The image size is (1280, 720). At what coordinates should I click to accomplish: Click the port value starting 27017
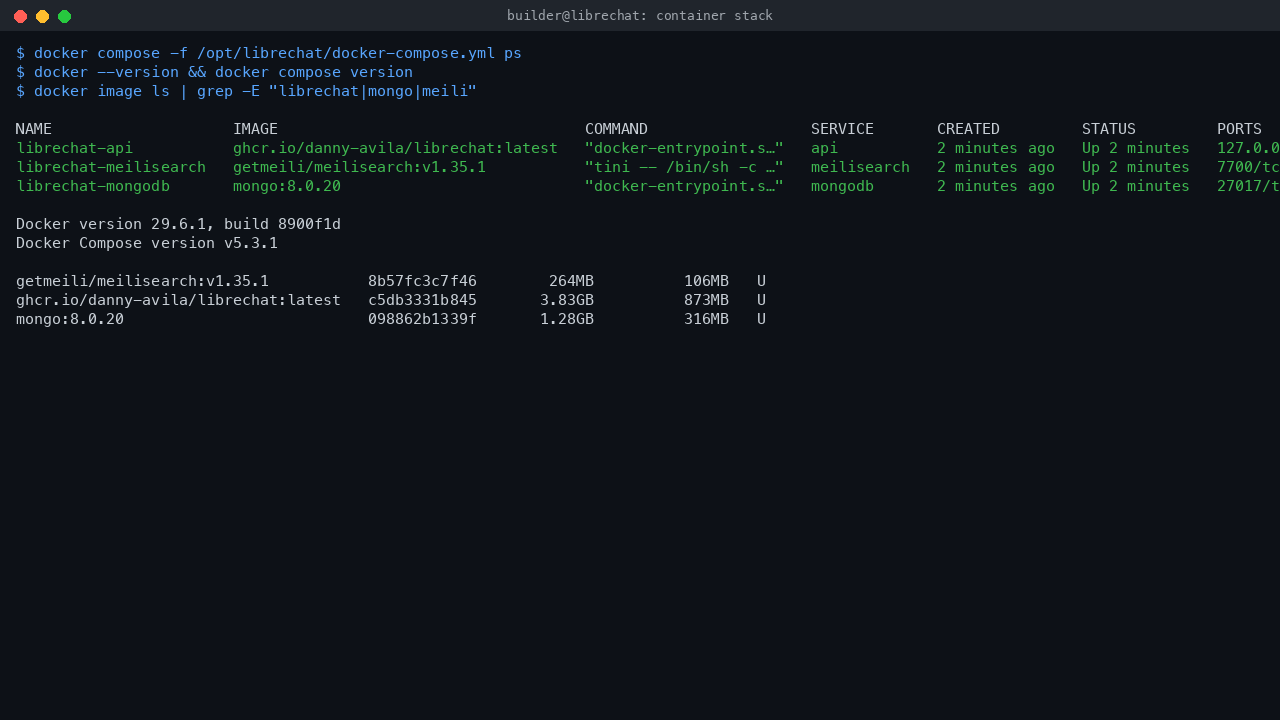(x=1248, y=186)
